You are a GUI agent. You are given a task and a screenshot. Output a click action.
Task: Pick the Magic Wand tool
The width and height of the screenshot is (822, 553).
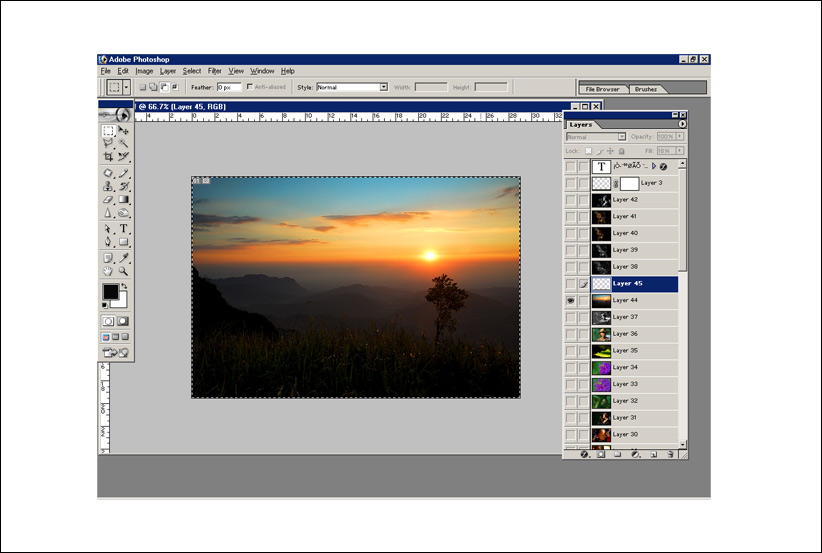click(x=124, y=144)
